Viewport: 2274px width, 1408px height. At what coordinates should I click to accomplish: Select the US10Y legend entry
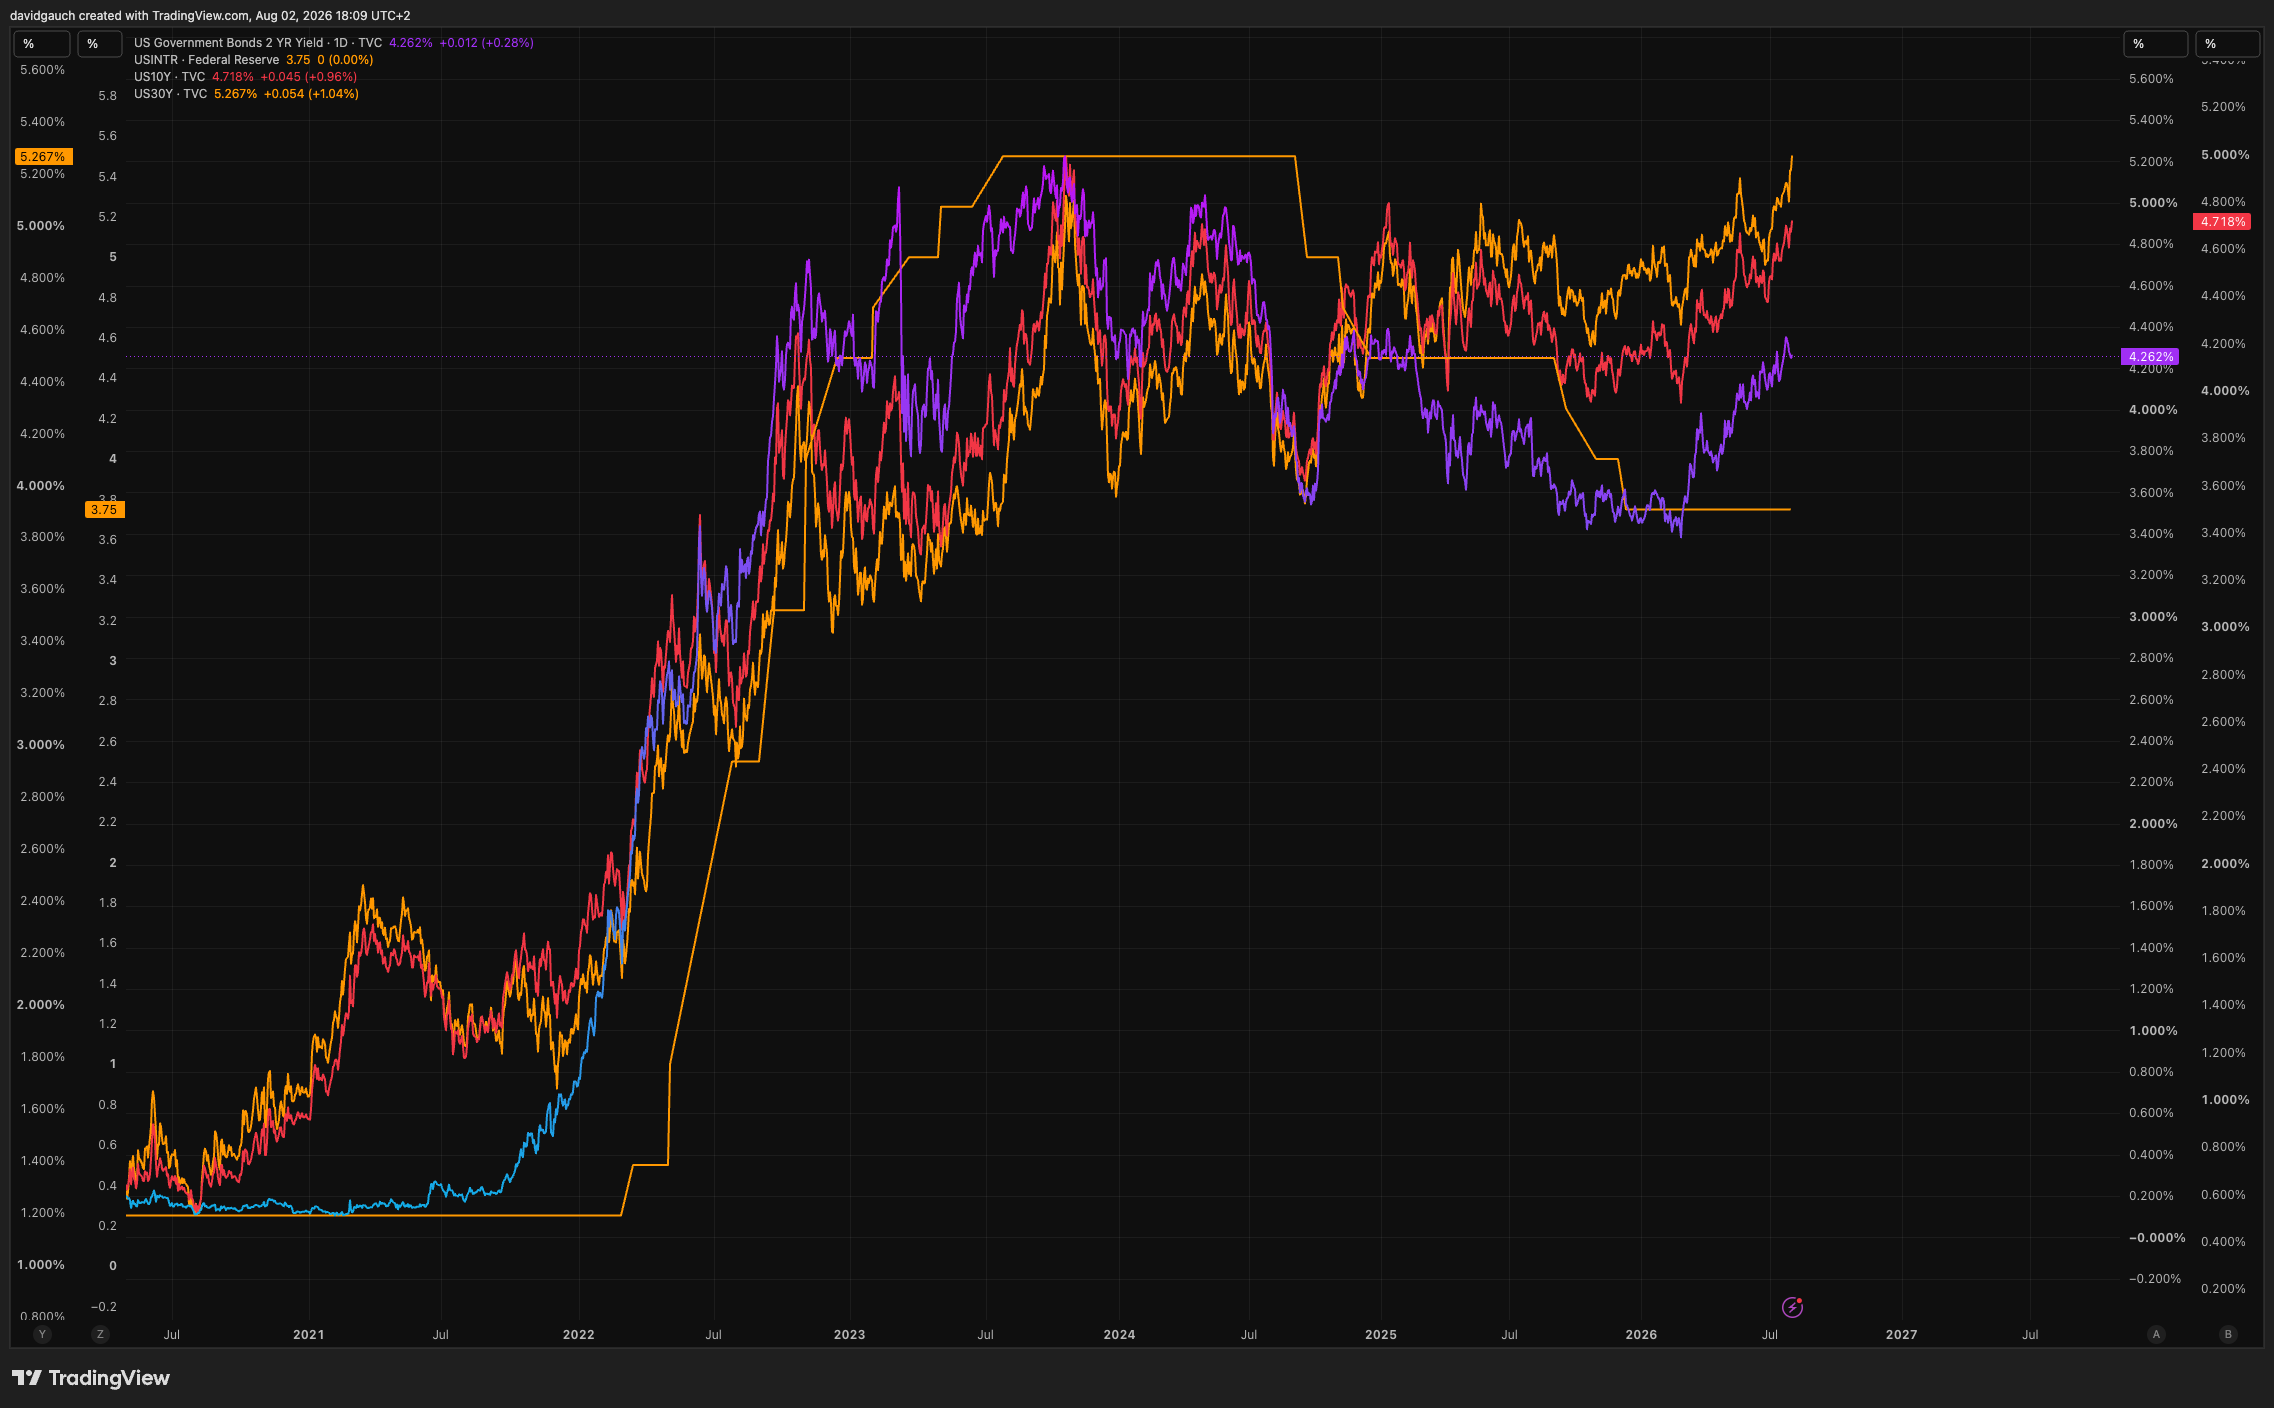pos(245,77)
